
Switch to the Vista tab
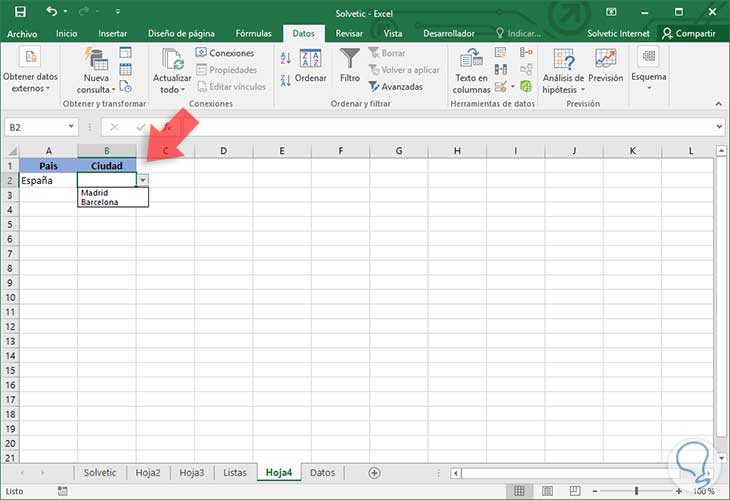(x=393, y=34)
